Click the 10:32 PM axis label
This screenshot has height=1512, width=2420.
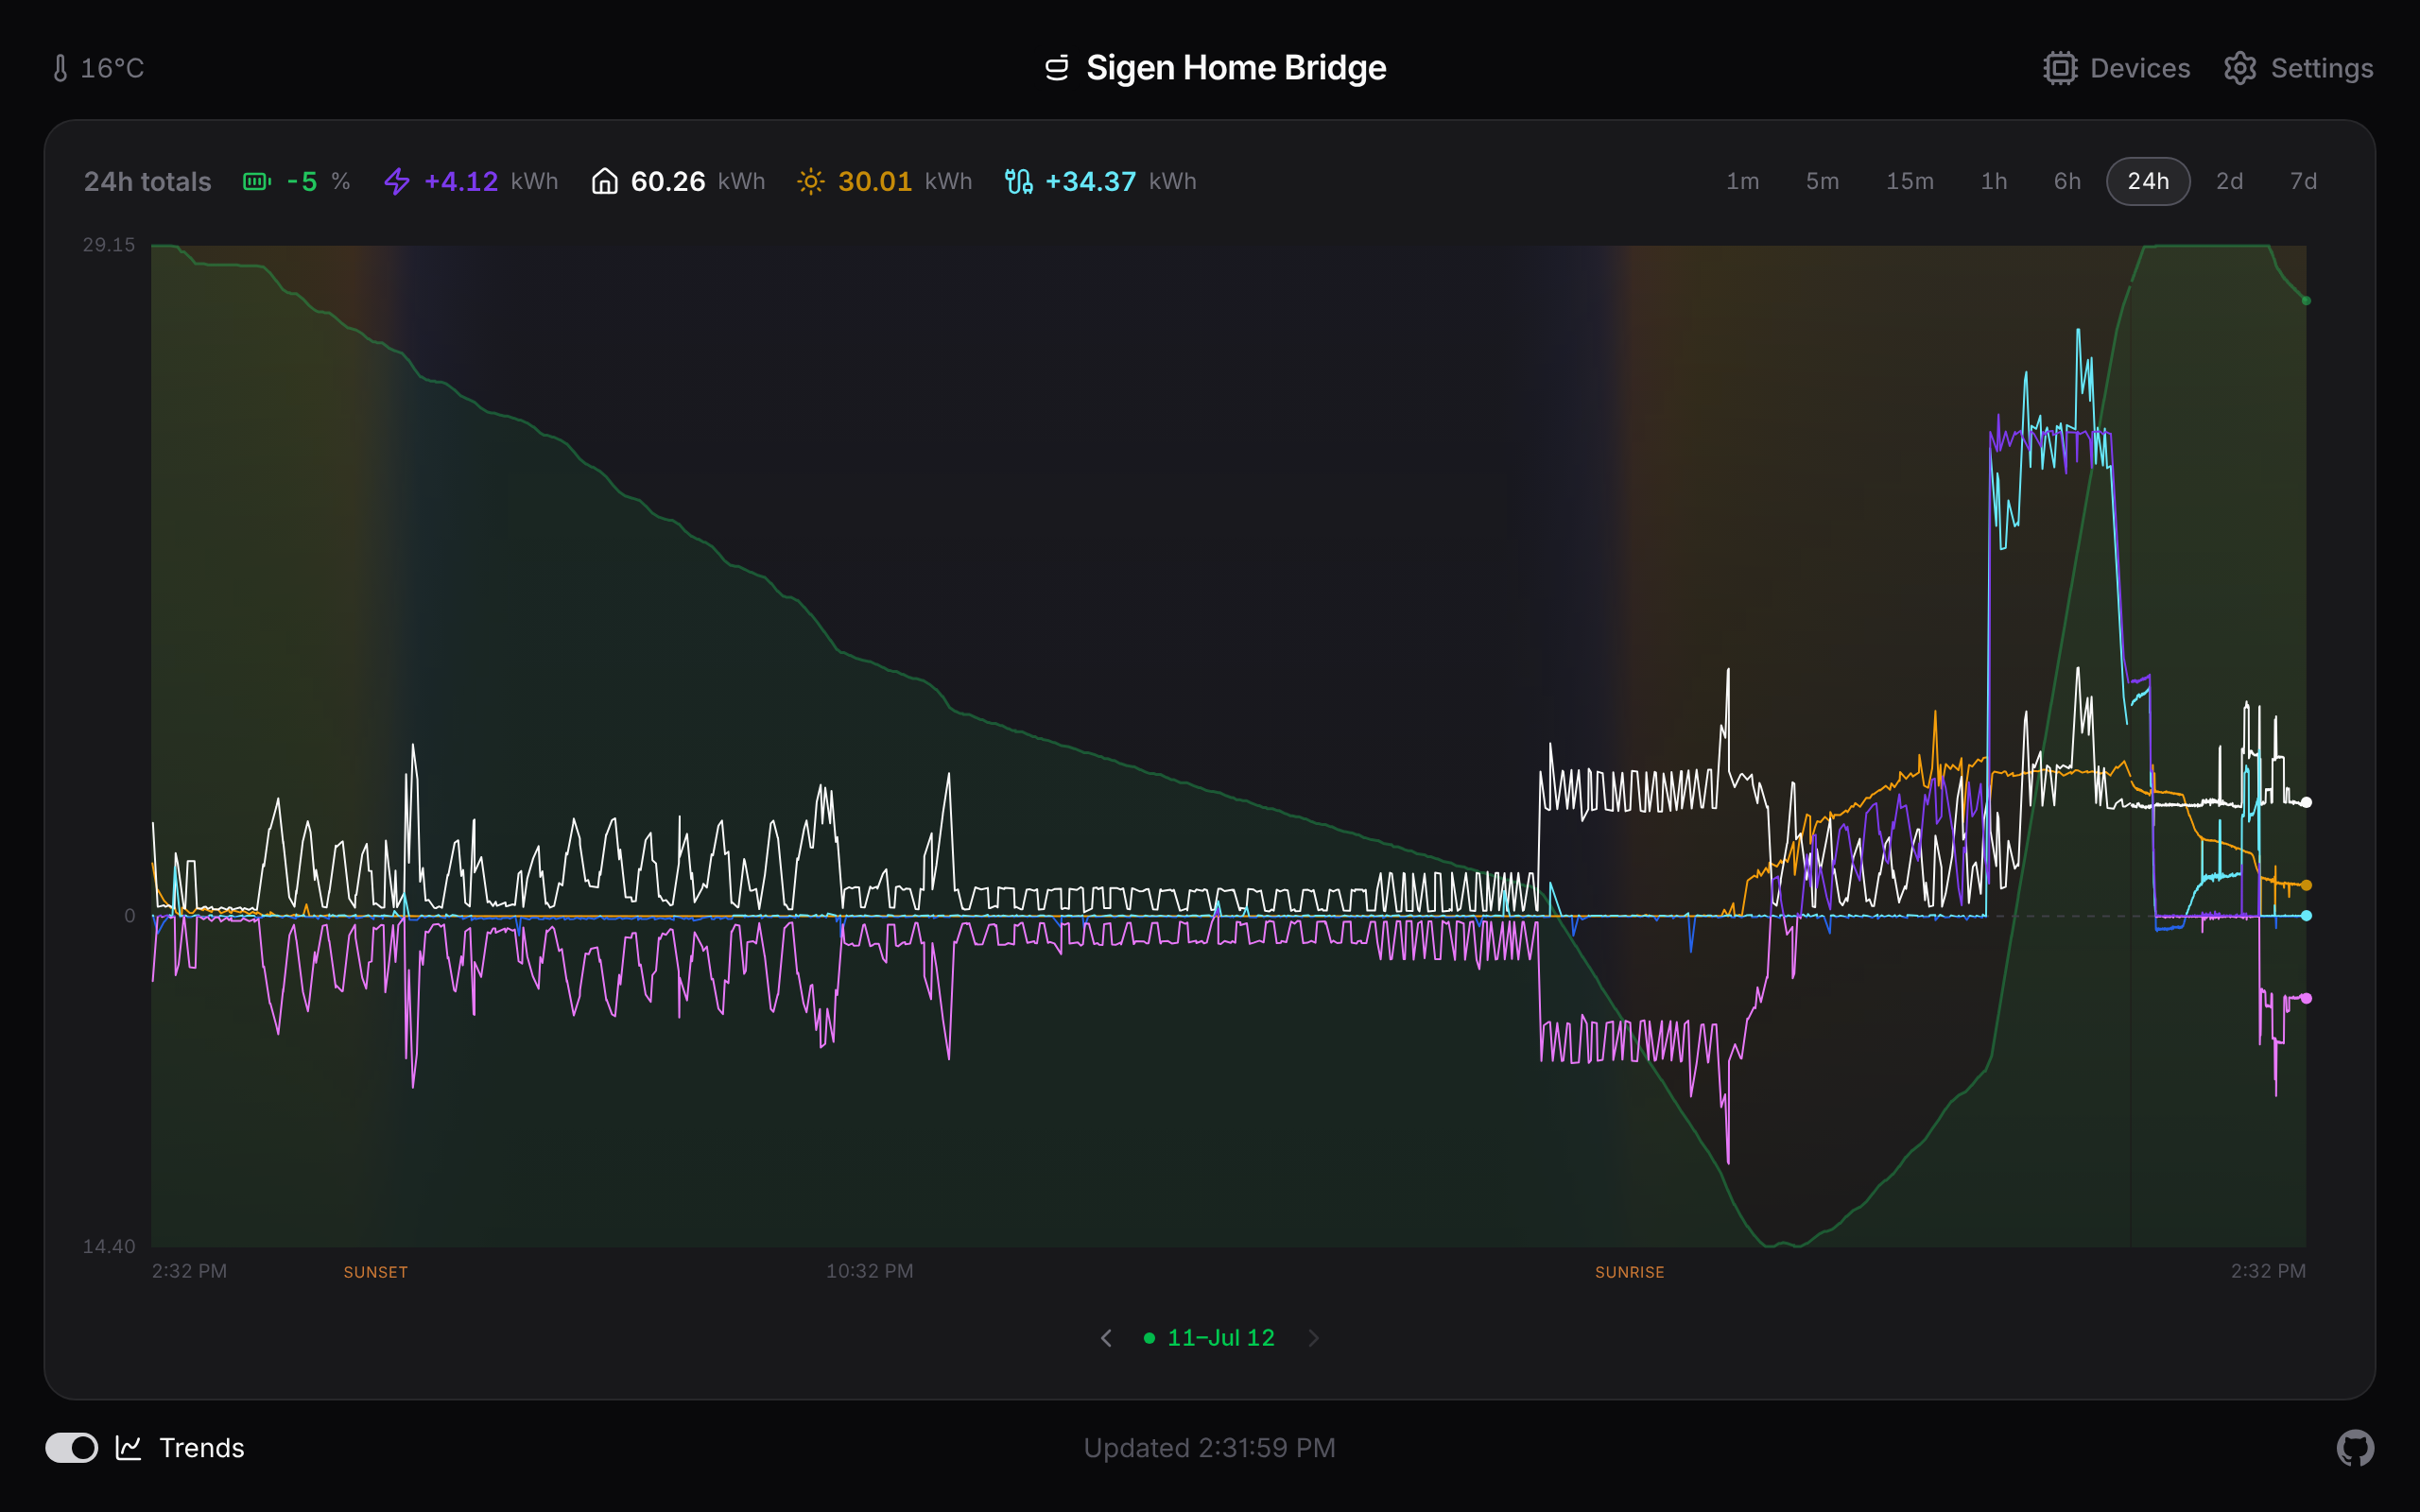click(869, 1271)
